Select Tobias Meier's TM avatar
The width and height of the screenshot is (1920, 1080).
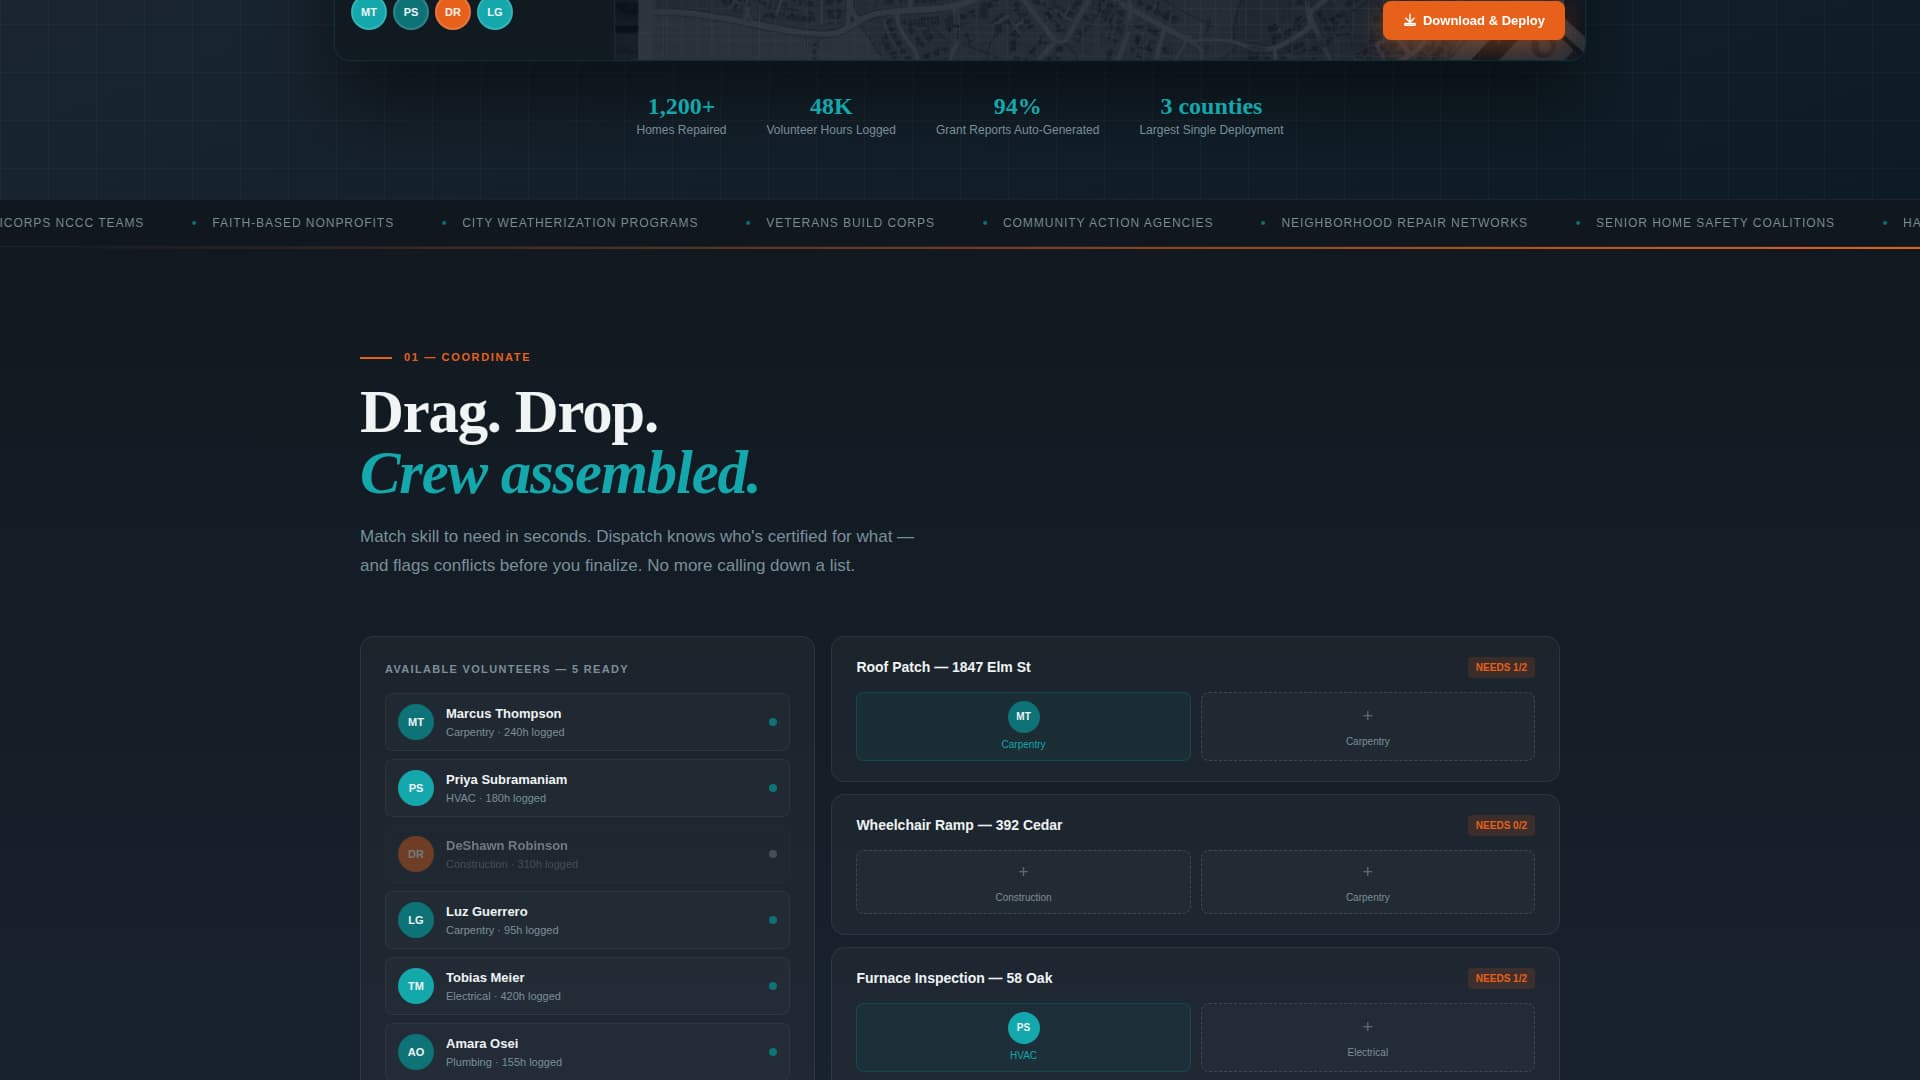pos(415,985)
